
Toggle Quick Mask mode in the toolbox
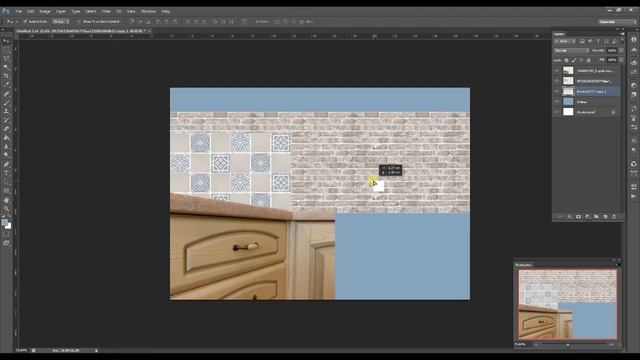(x=6, y=234)
